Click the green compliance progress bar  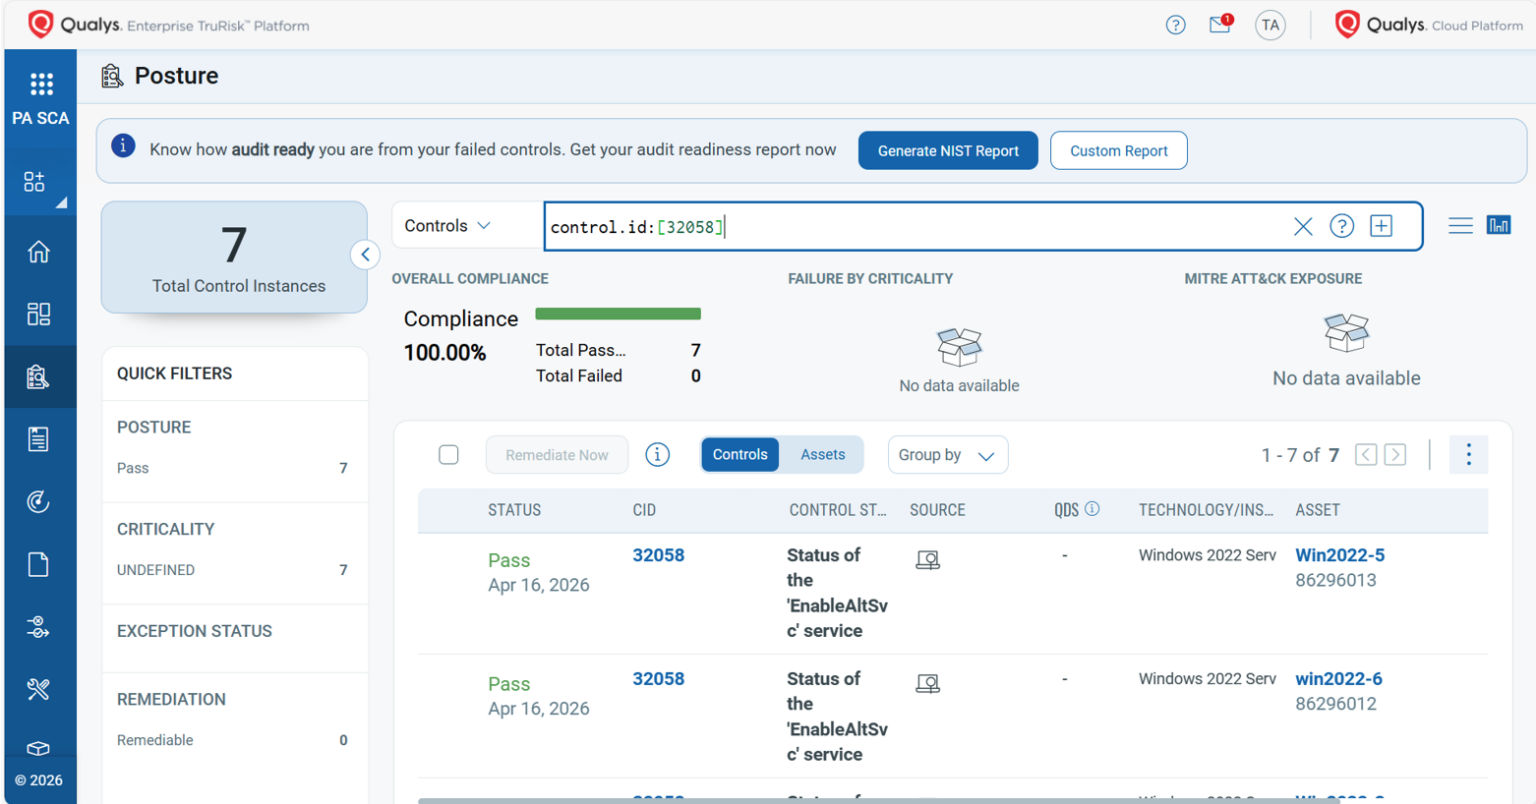(x=618, y=314)
